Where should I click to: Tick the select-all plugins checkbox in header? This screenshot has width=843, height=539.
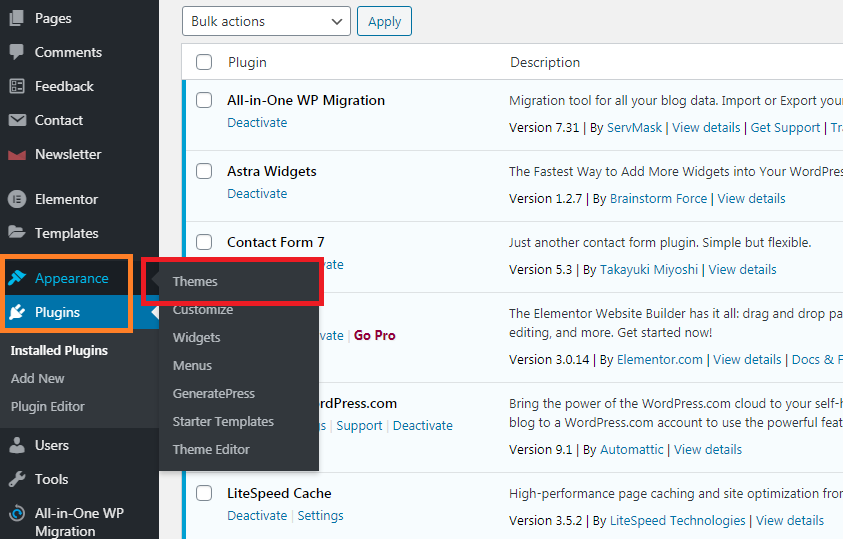pos(204,62)
